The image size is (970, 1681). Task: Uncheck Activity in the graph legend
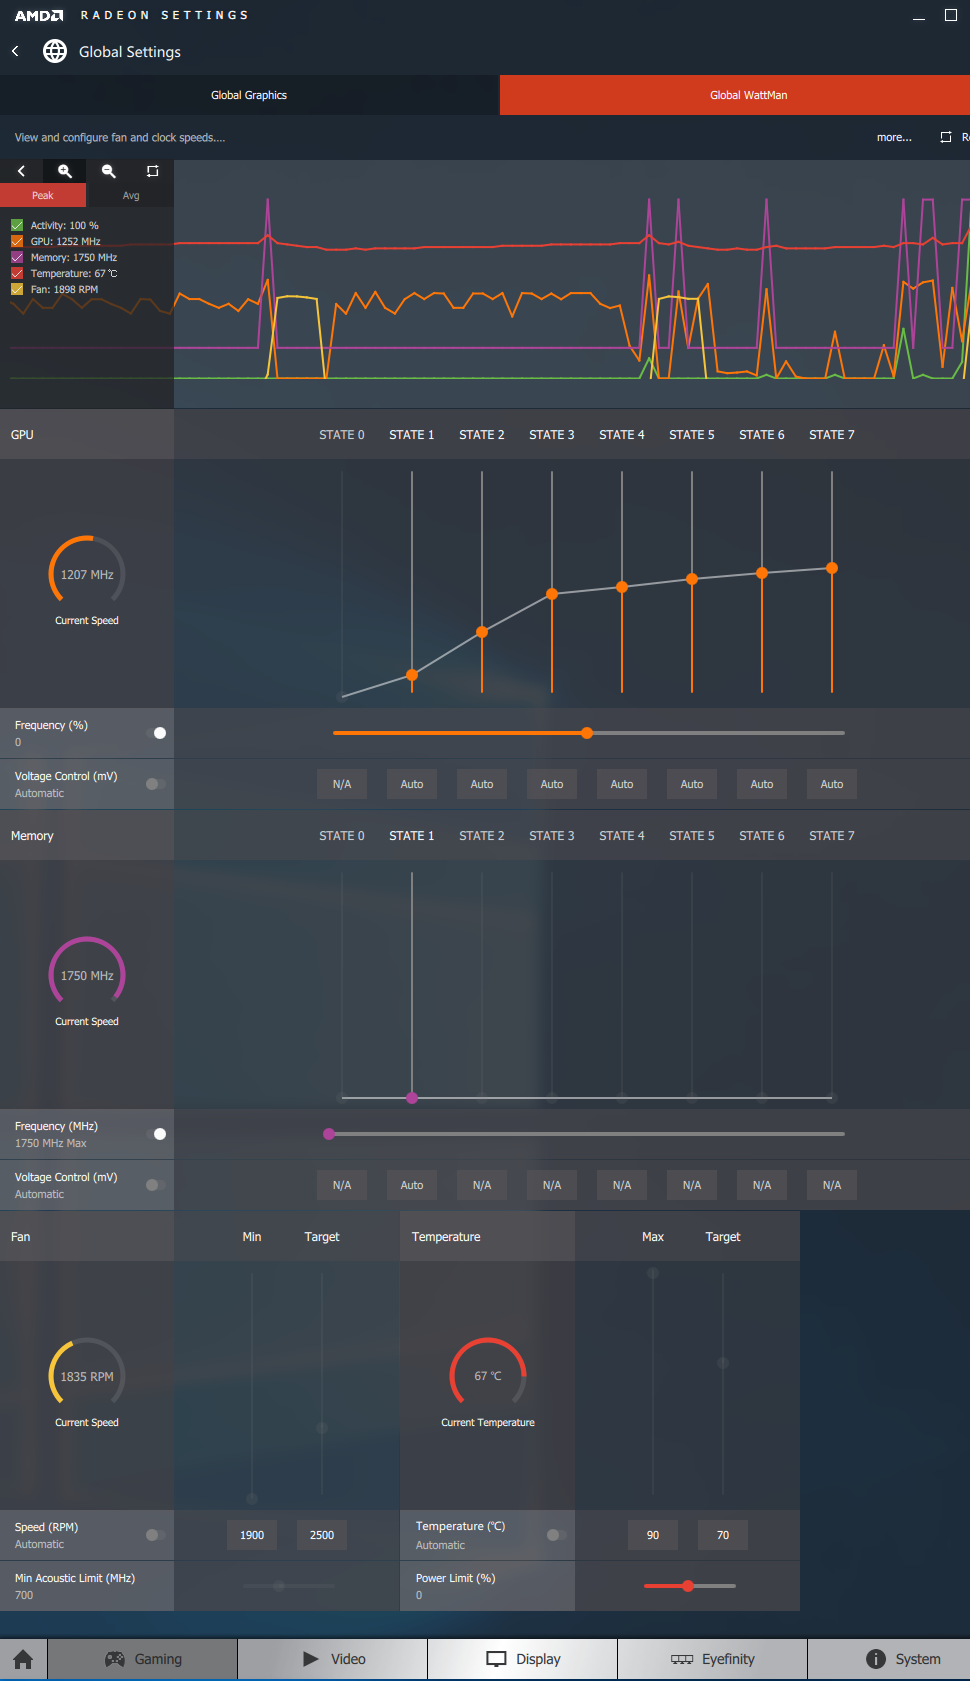pyautogui.click(x=17, y=225)
